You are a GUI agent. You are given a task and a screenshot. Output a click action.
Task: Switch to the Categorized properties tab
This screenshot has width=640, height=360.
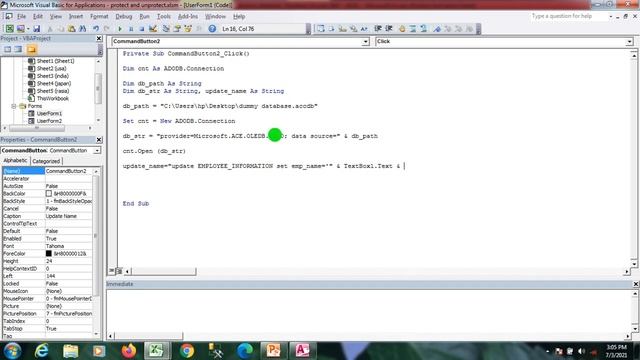click(x=46, y=161)
